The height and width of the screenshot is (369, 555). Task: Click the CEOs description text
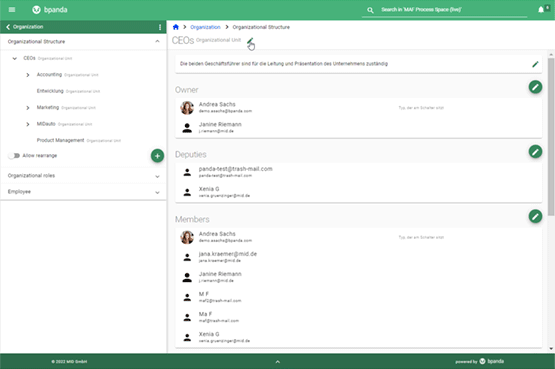(x=284, y=64)
